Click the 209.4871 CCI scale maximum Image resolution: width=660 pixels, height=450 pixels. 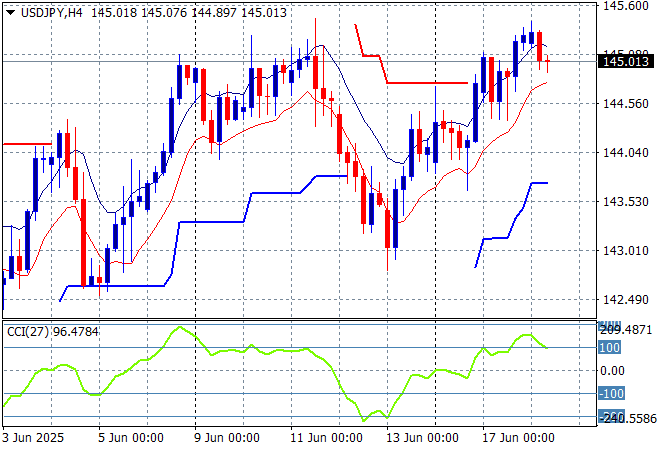coord(627,330)
